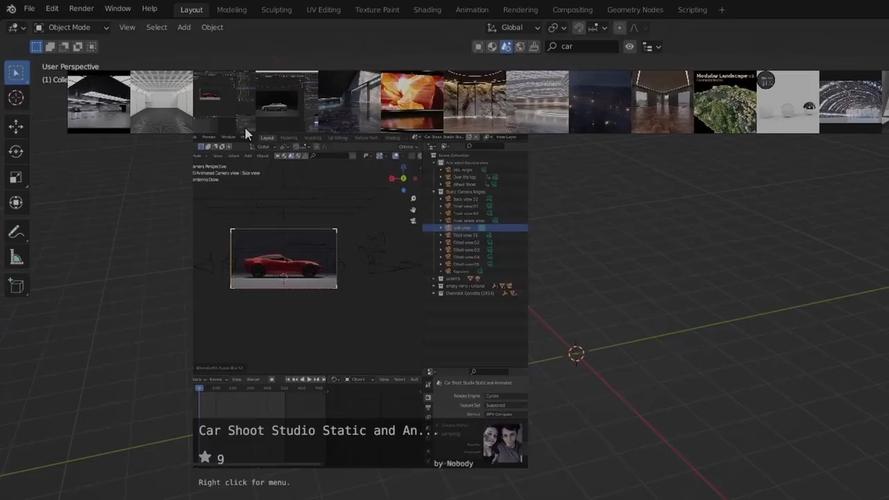The height and width of the screenshot is (500, 889).
Task: Open the proportional falloff dropdown
Action: [x=638, y=27]
